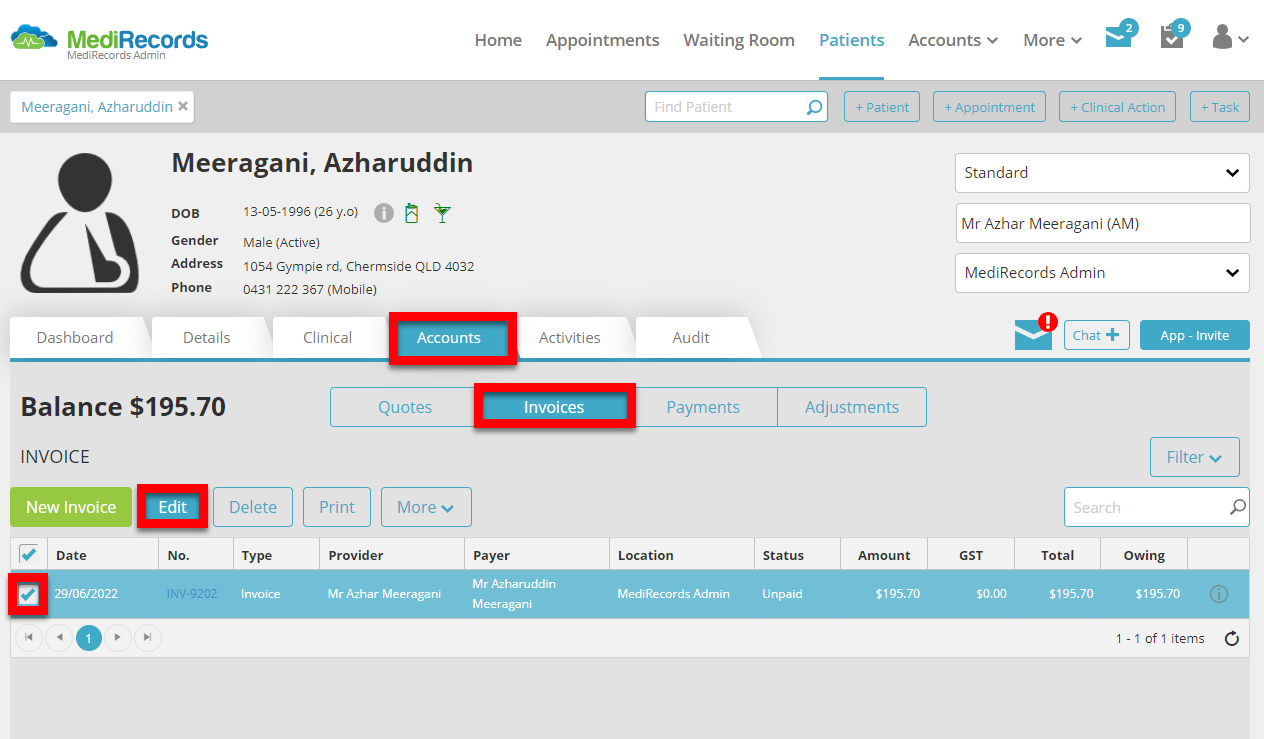Toggle the select-all invoices checkbox
Viewport: 1264px width, 739px height.
tap(29, 554)
